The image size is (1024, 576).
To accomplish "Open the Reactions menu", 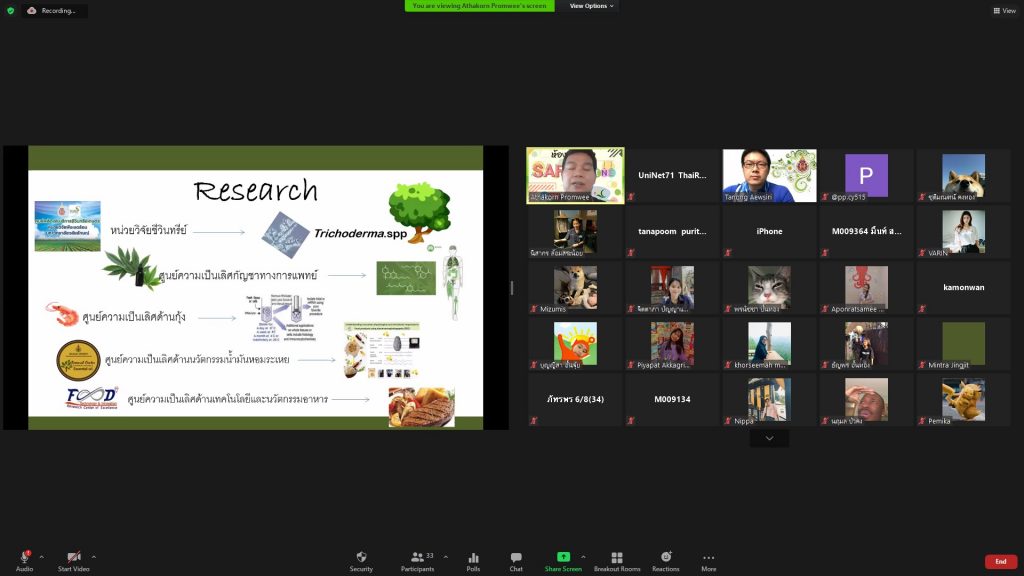I will pos(665,560).
